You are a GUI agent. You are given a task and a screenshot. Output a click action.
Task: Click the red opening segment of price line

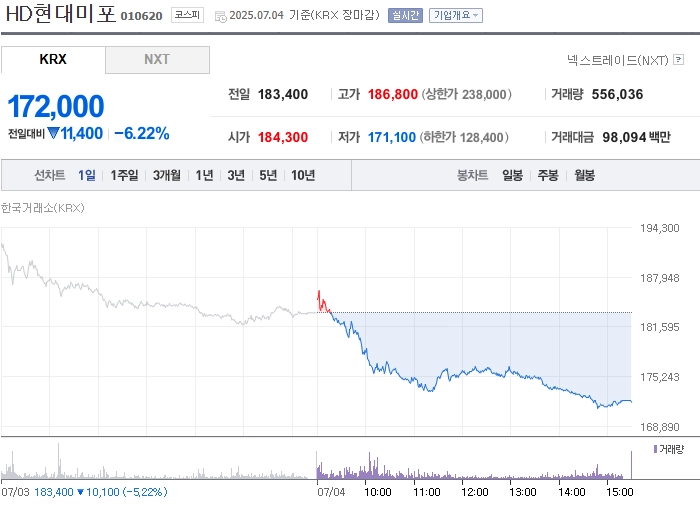(323, 302)
